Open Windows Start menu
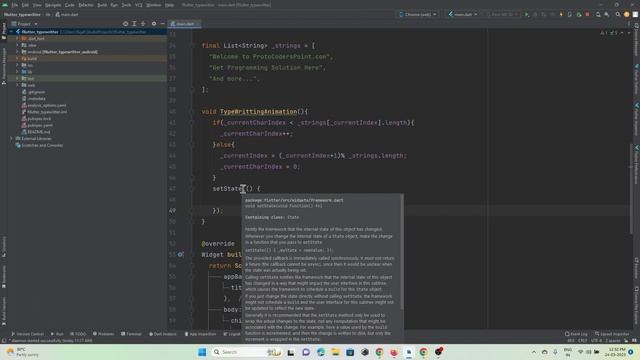 click(x=202, y=352)
